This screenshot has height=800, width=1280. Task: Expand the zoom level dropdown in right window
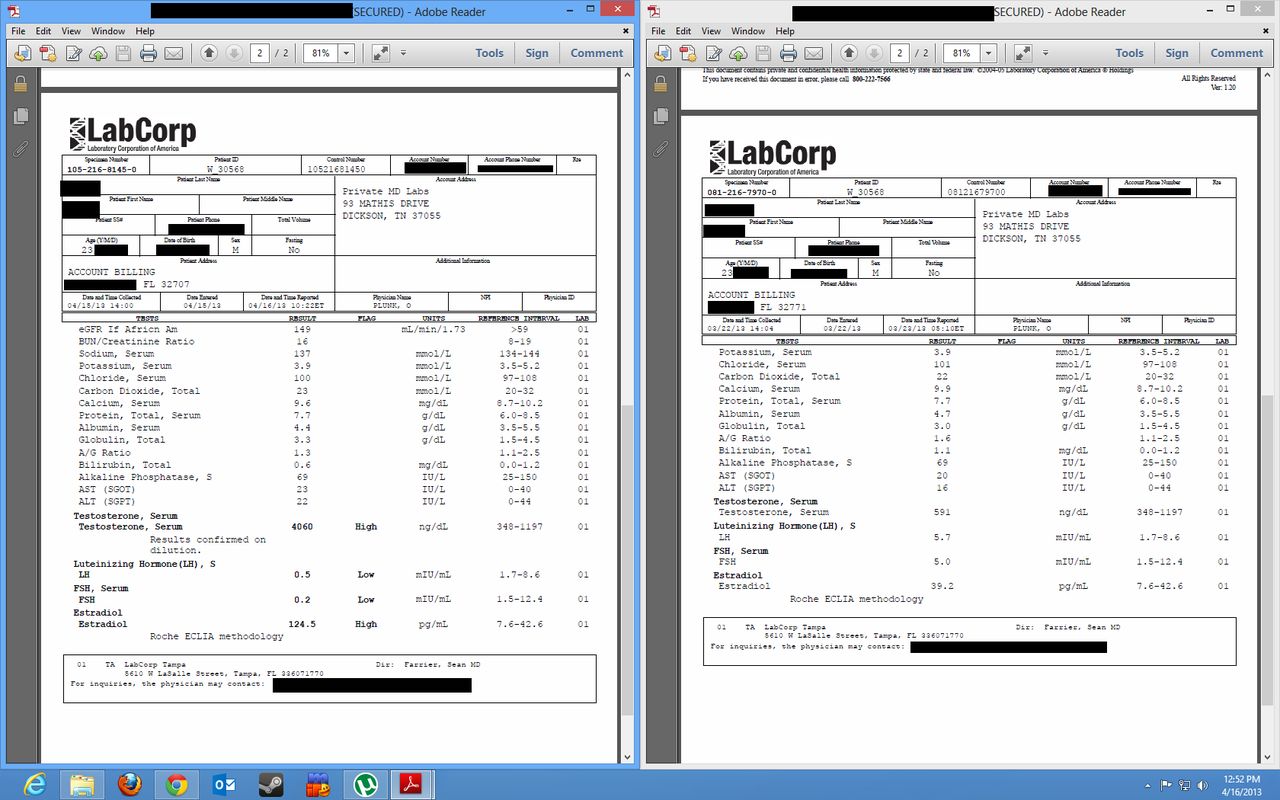987,53
